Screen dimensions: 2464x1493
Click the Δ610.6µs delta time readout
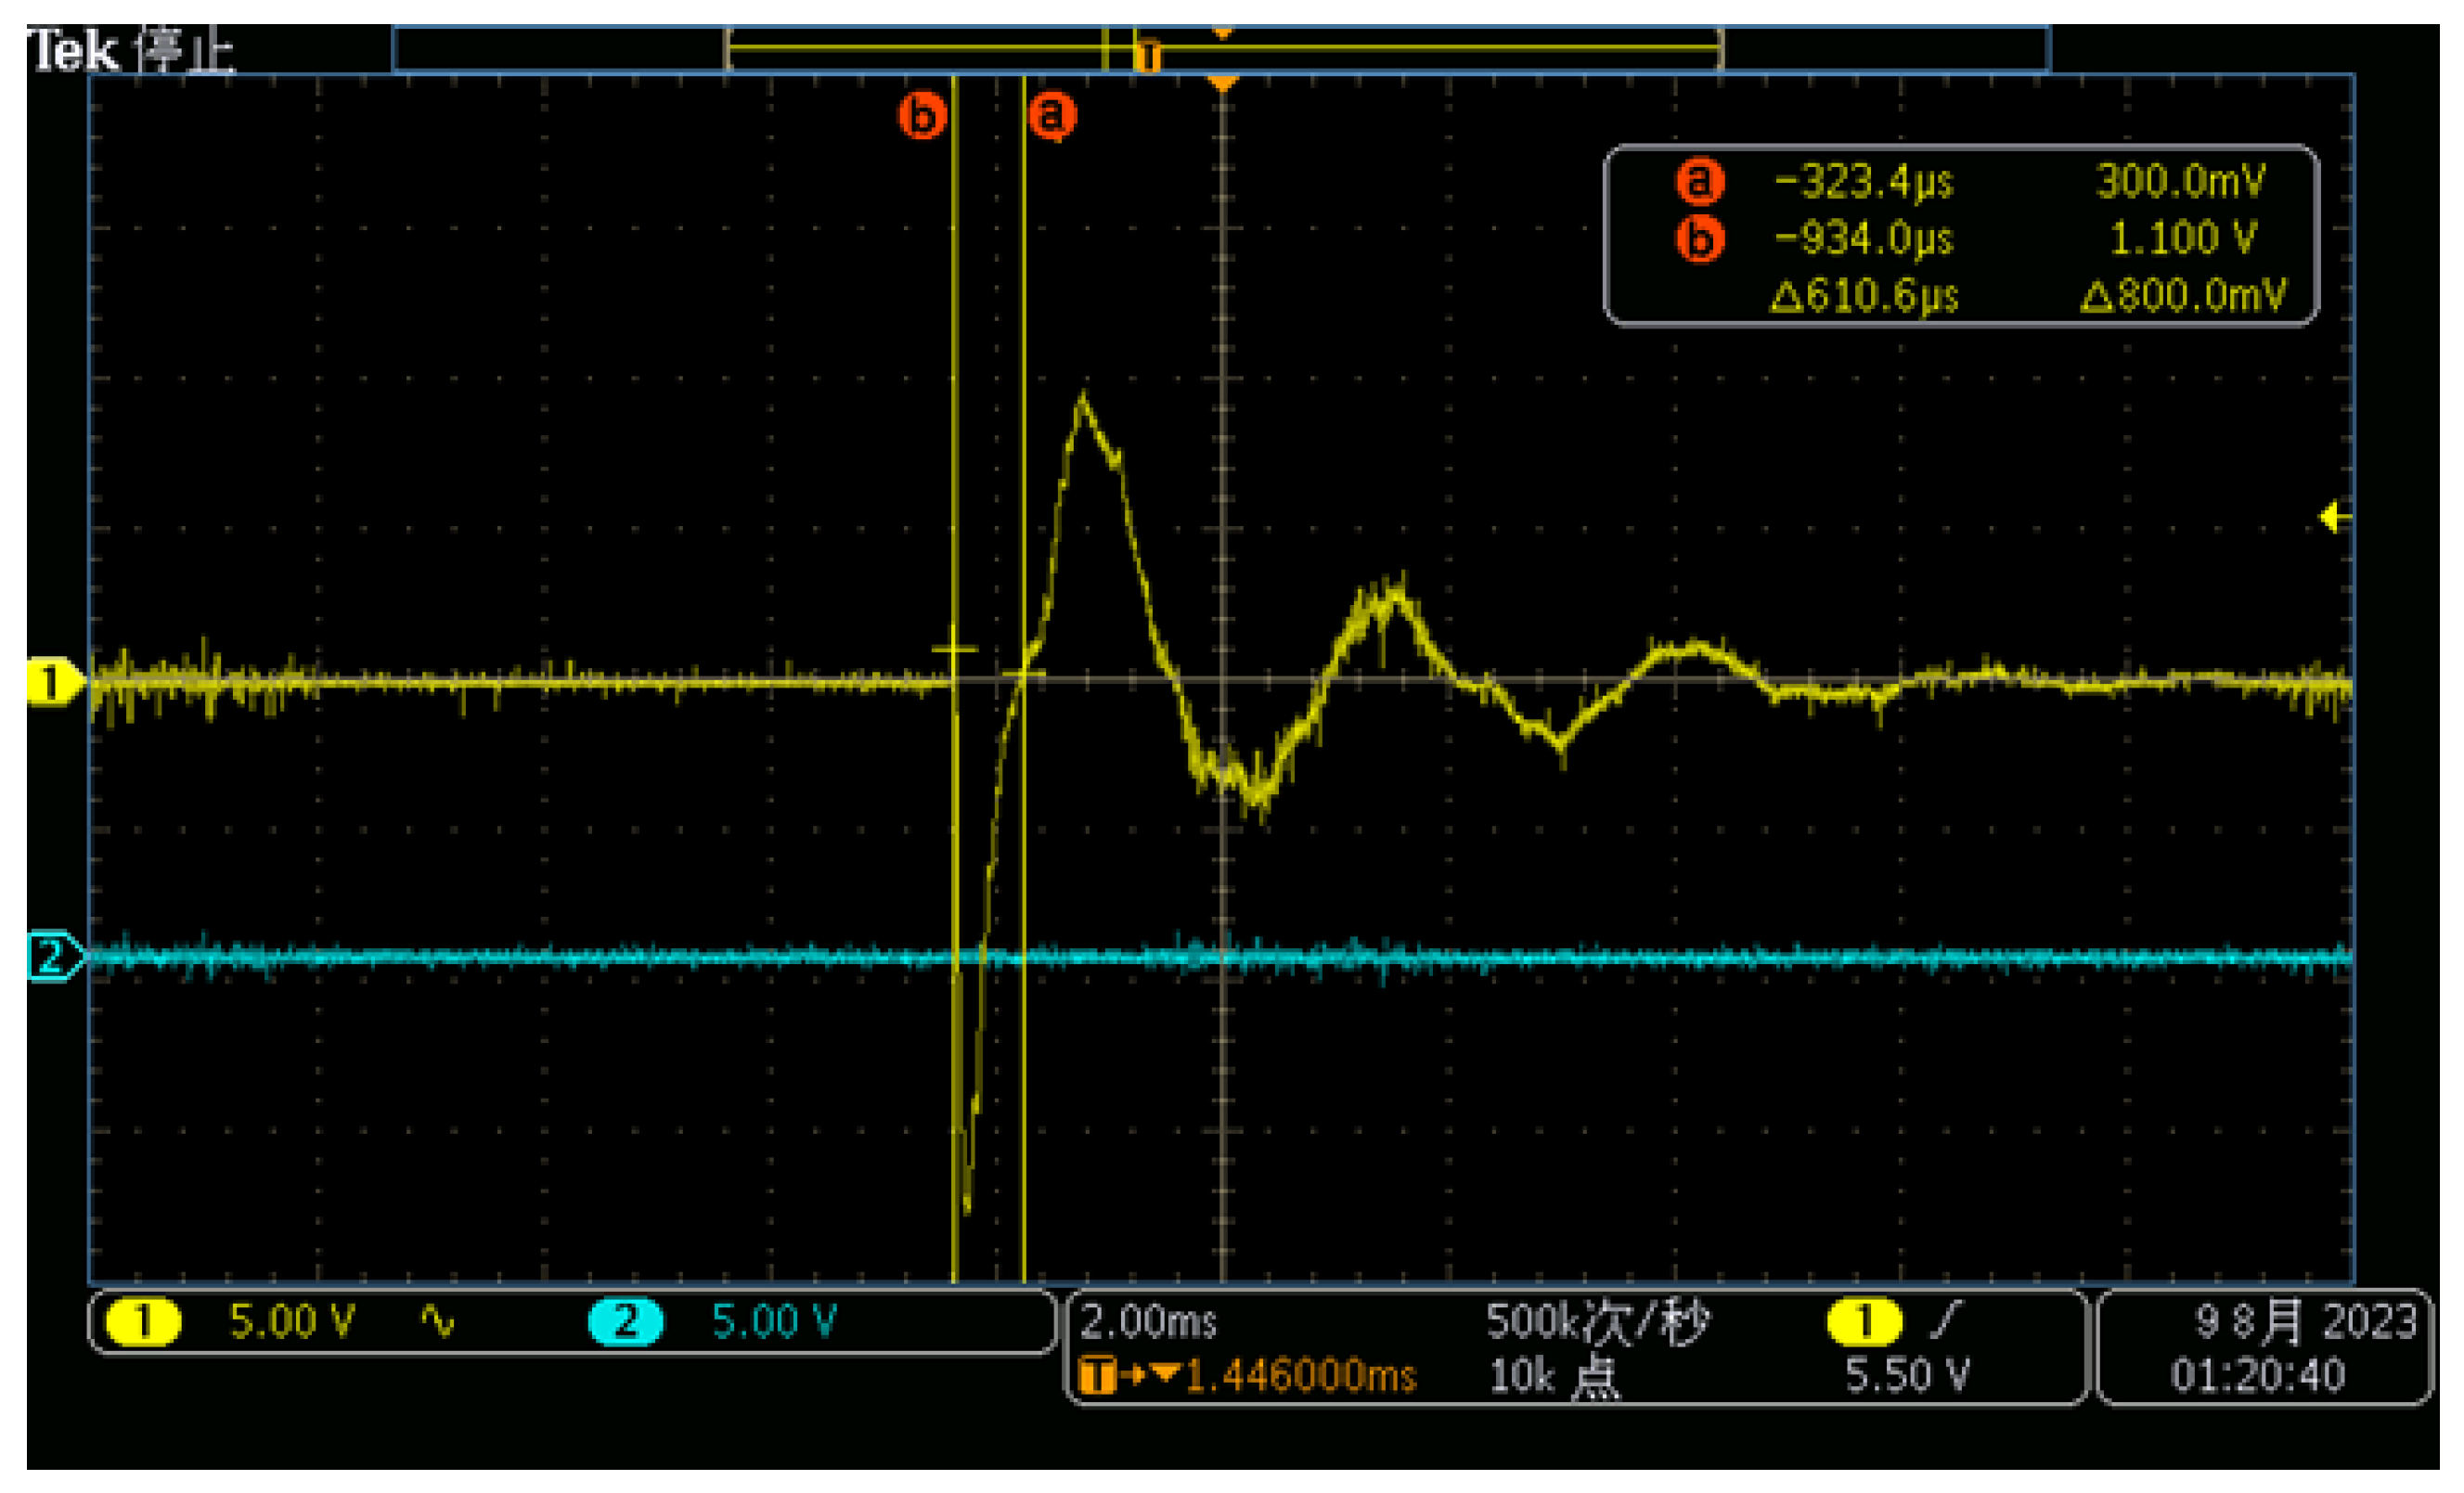(x=1863, y=296)
